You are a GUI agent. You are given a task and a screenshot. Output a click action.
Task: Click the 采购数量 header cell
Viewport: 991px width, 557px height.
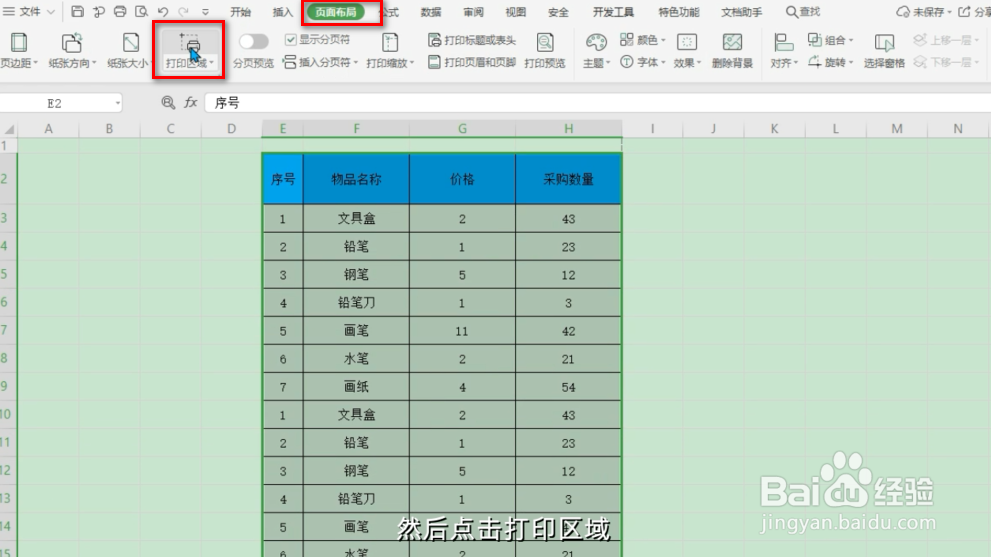[568, 179]
